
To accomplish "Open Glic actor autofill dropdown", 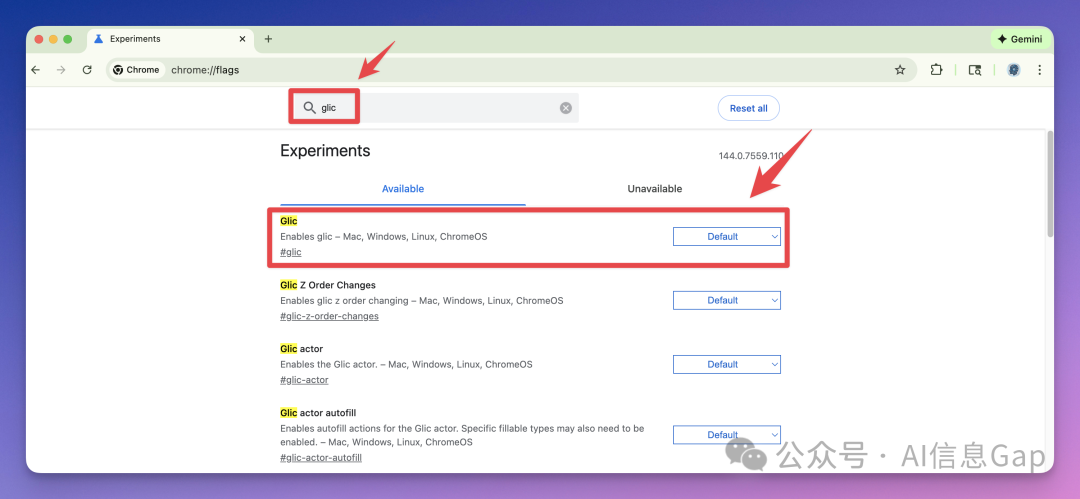I will [727, 435].
